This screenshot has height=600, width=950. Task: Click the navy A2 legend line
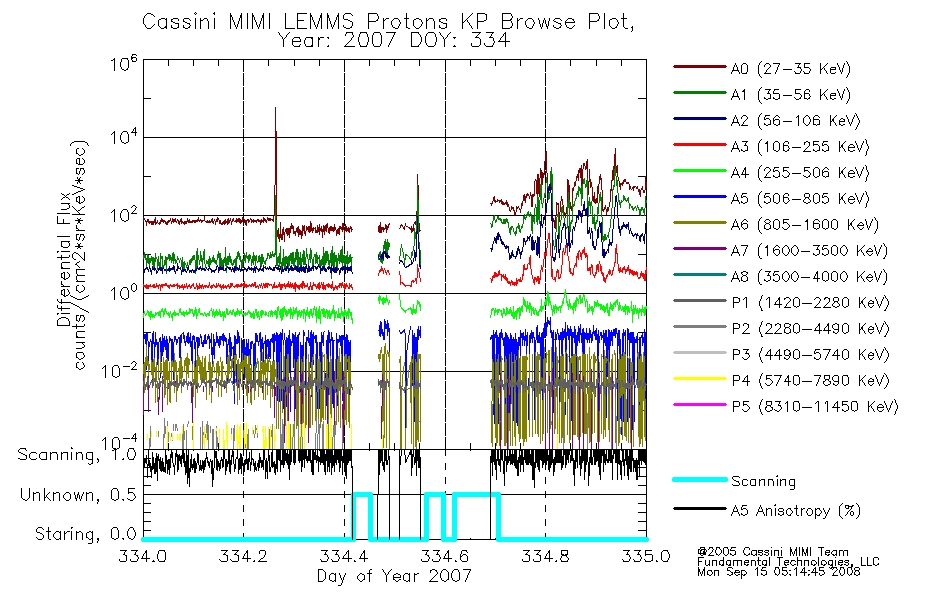699,119
